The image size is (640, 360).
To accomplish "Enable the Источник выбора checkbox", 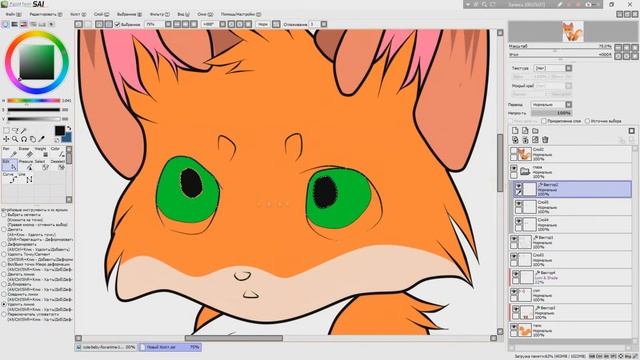I will click(587, 121).
